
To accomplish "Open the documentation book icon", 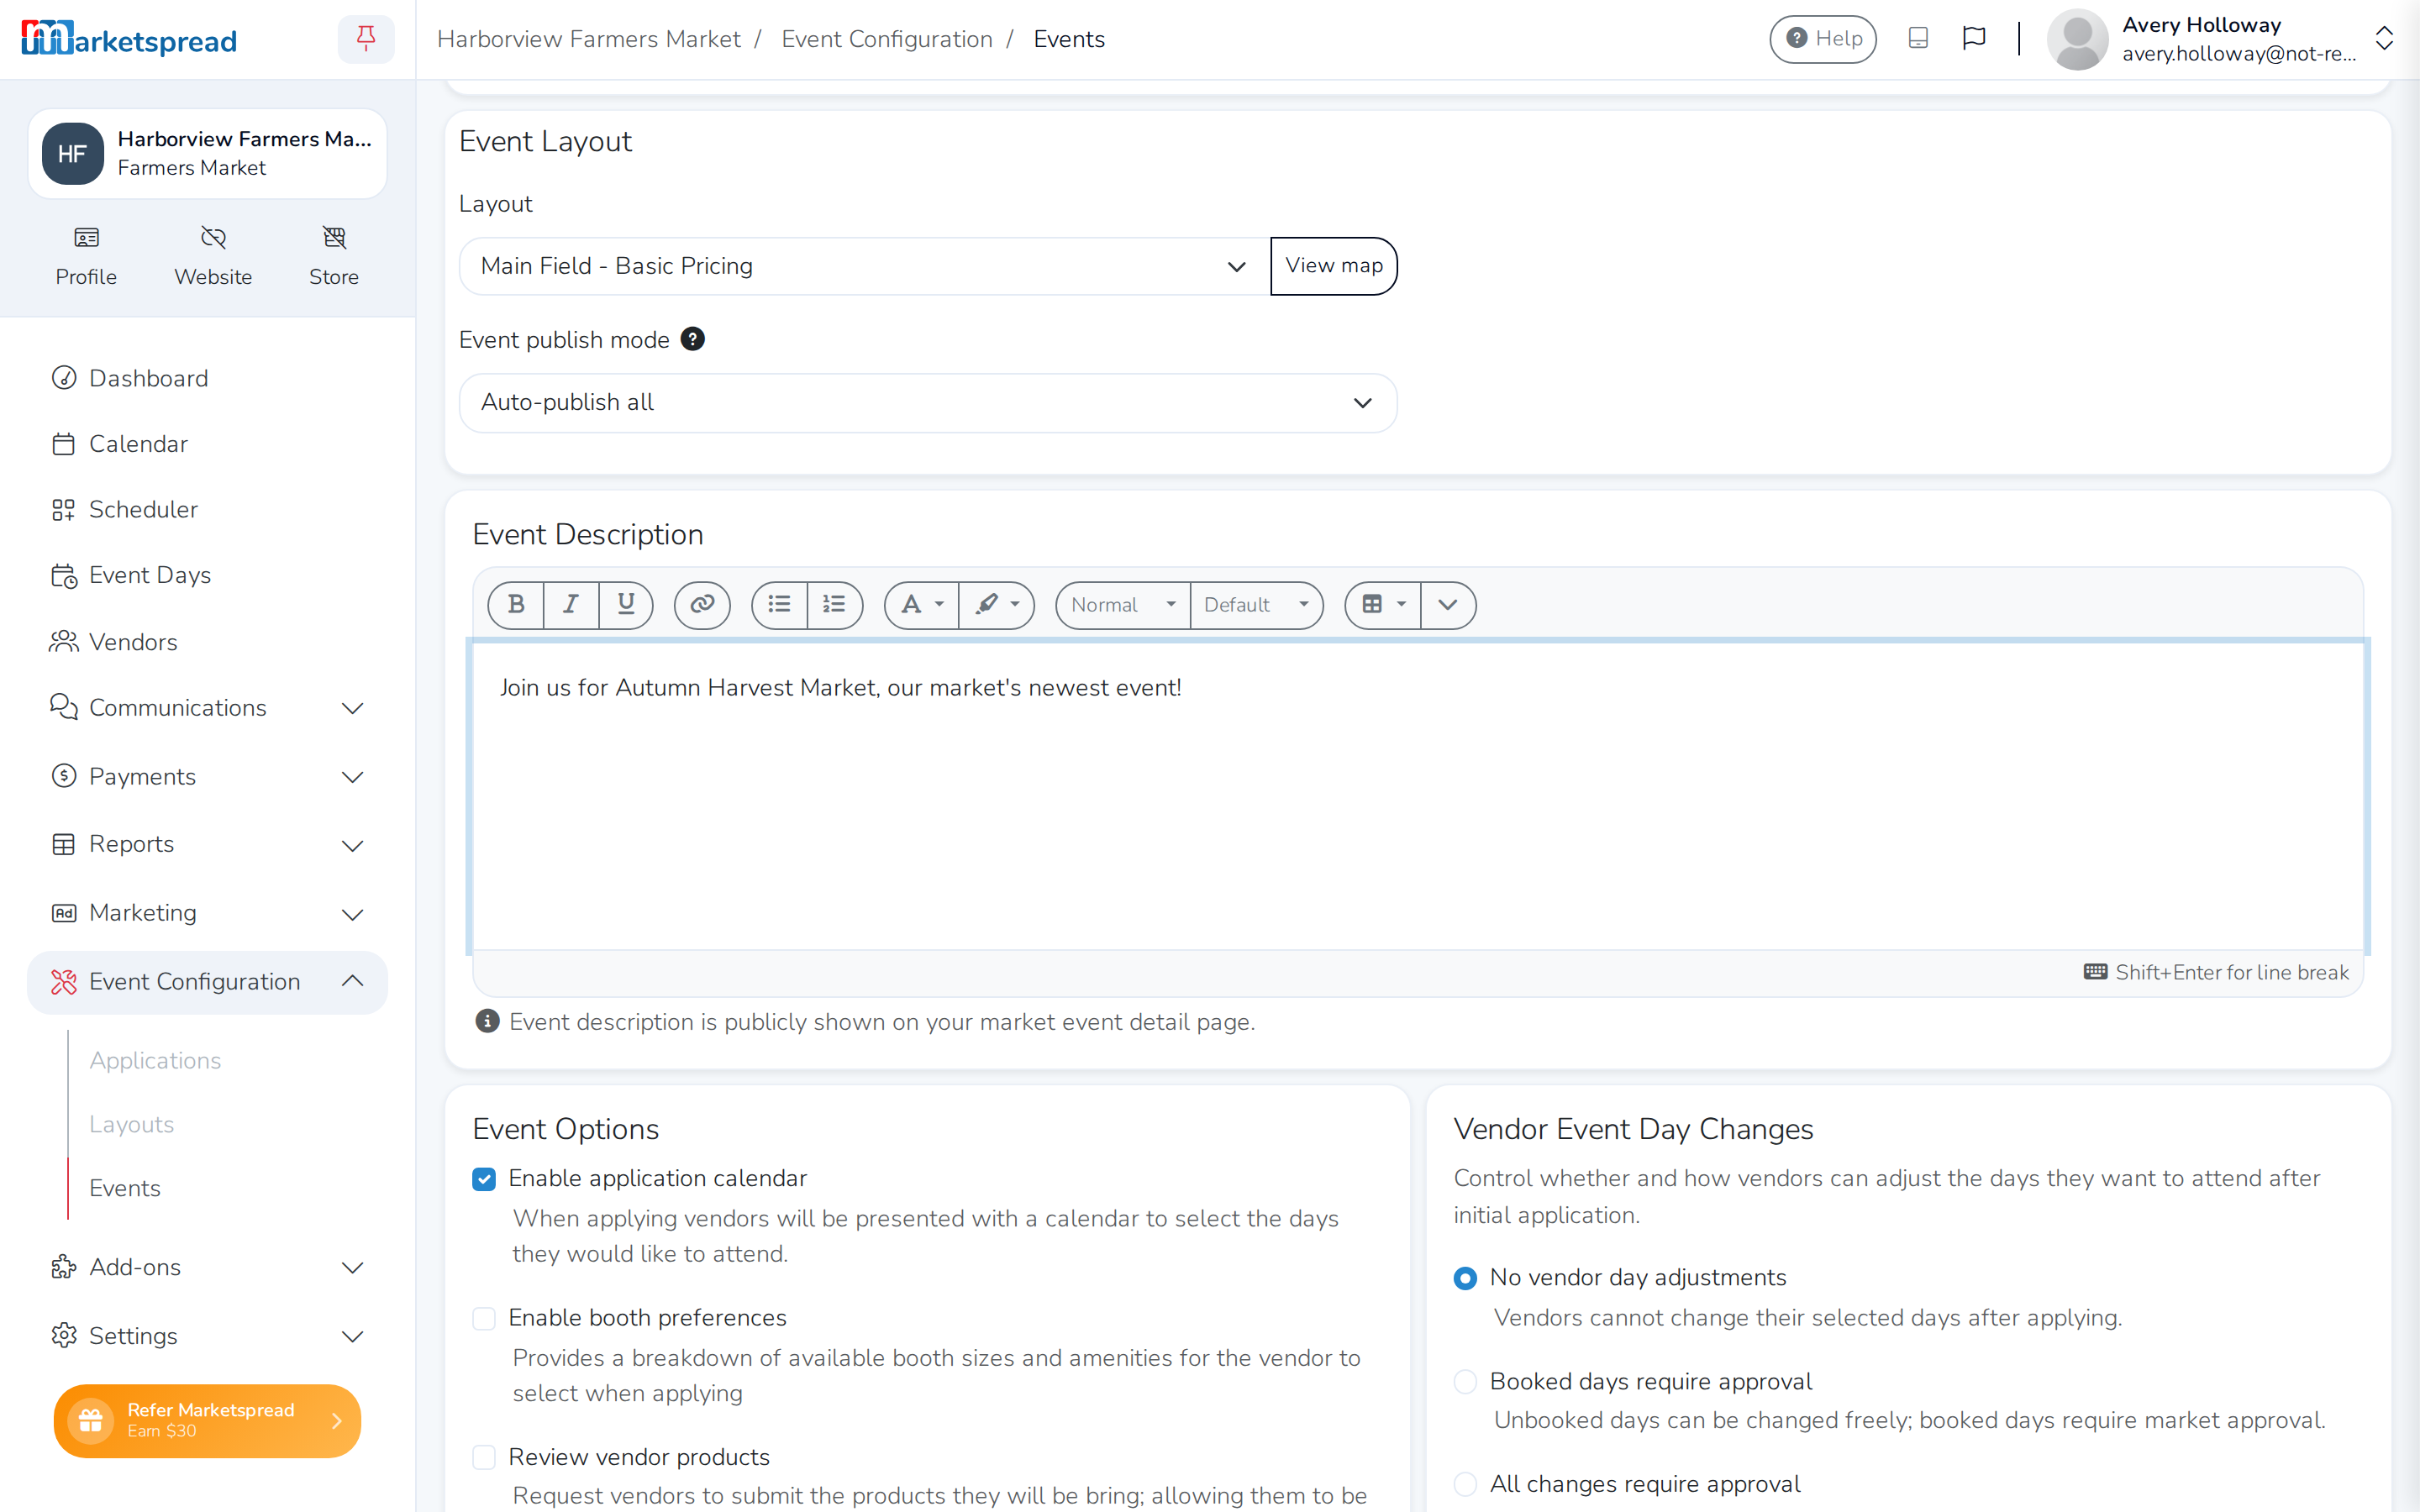I will 1917,39.
